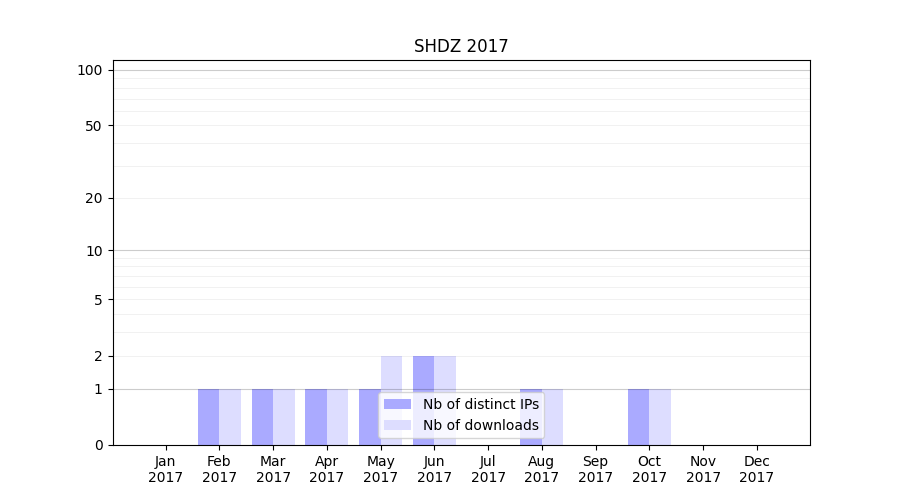Click the "Nb of distinct IPs" legend color swatch
This screenshot has height=500, width=900.
pyautogui.click(x=397, y=404)
